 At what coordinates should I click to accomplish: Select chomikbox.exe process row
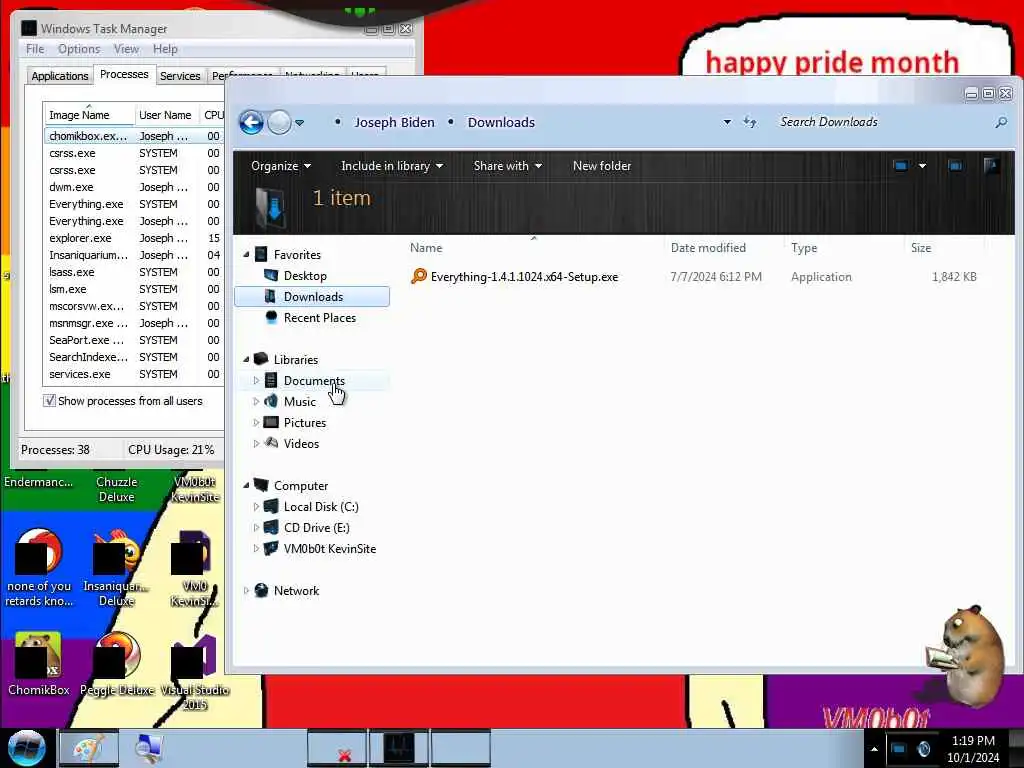point(134,136)
